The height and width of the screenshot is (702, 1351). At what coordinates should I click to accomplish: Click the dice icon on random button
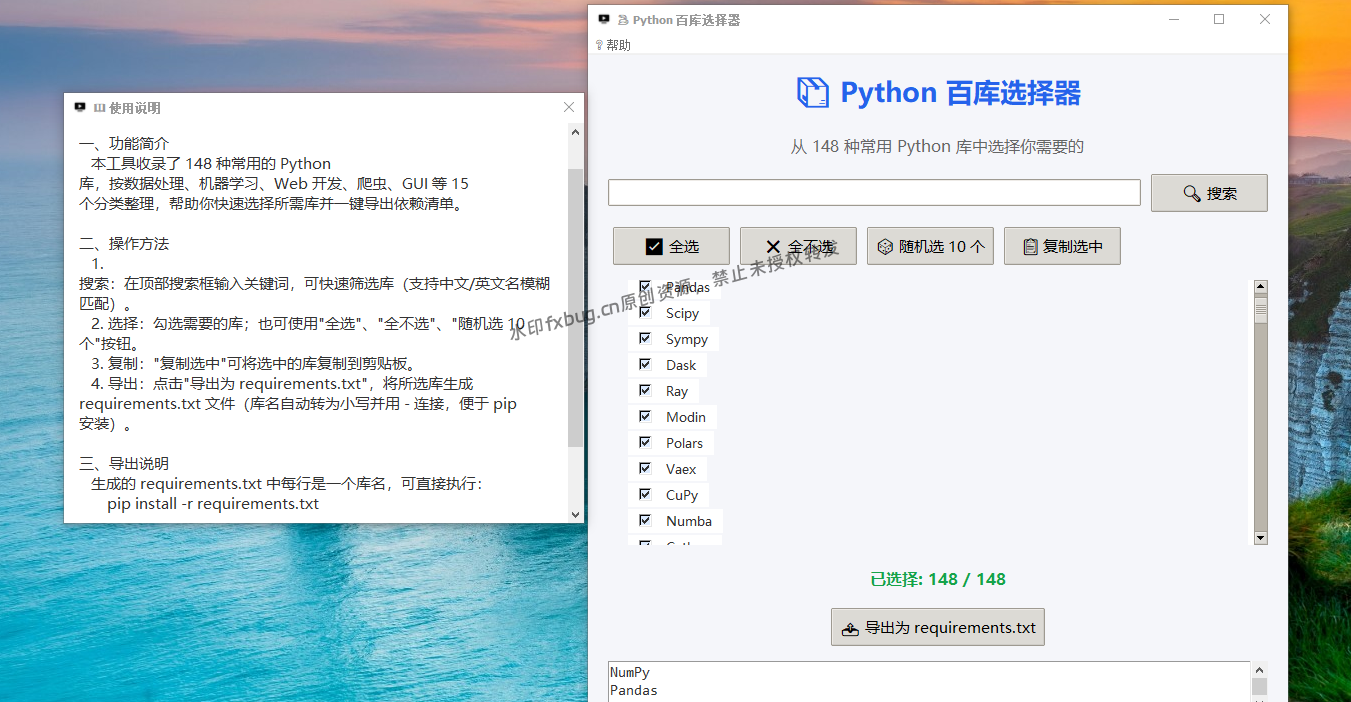click(885, 247)
